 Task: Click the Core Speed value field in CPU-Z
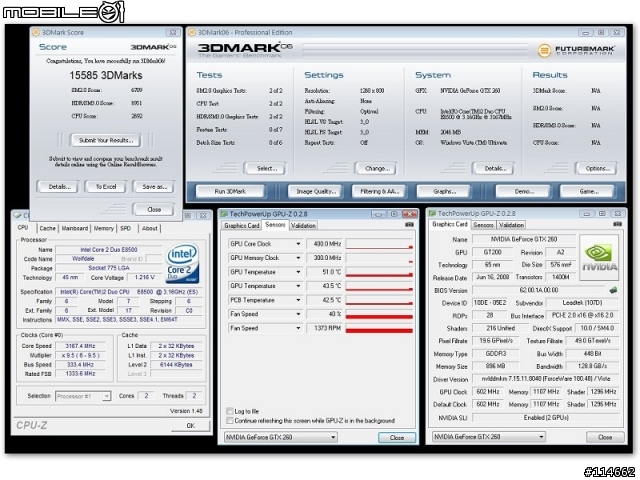coord(80,346)
